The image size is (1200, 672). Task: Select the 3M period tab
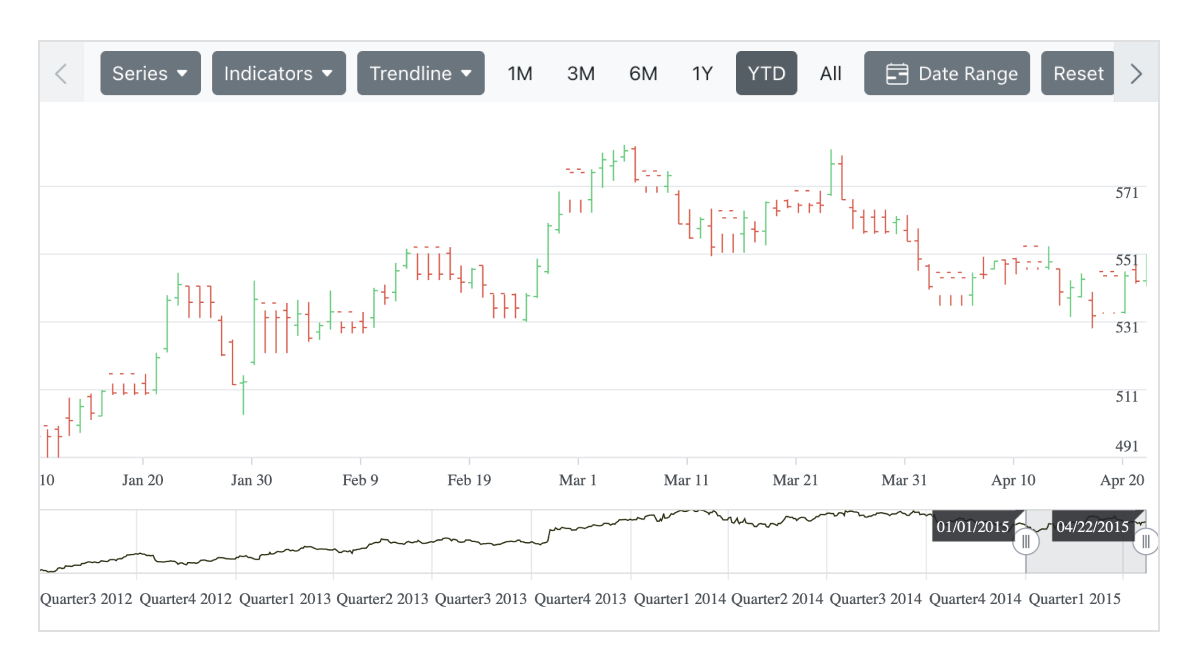(x=581, y=72)
